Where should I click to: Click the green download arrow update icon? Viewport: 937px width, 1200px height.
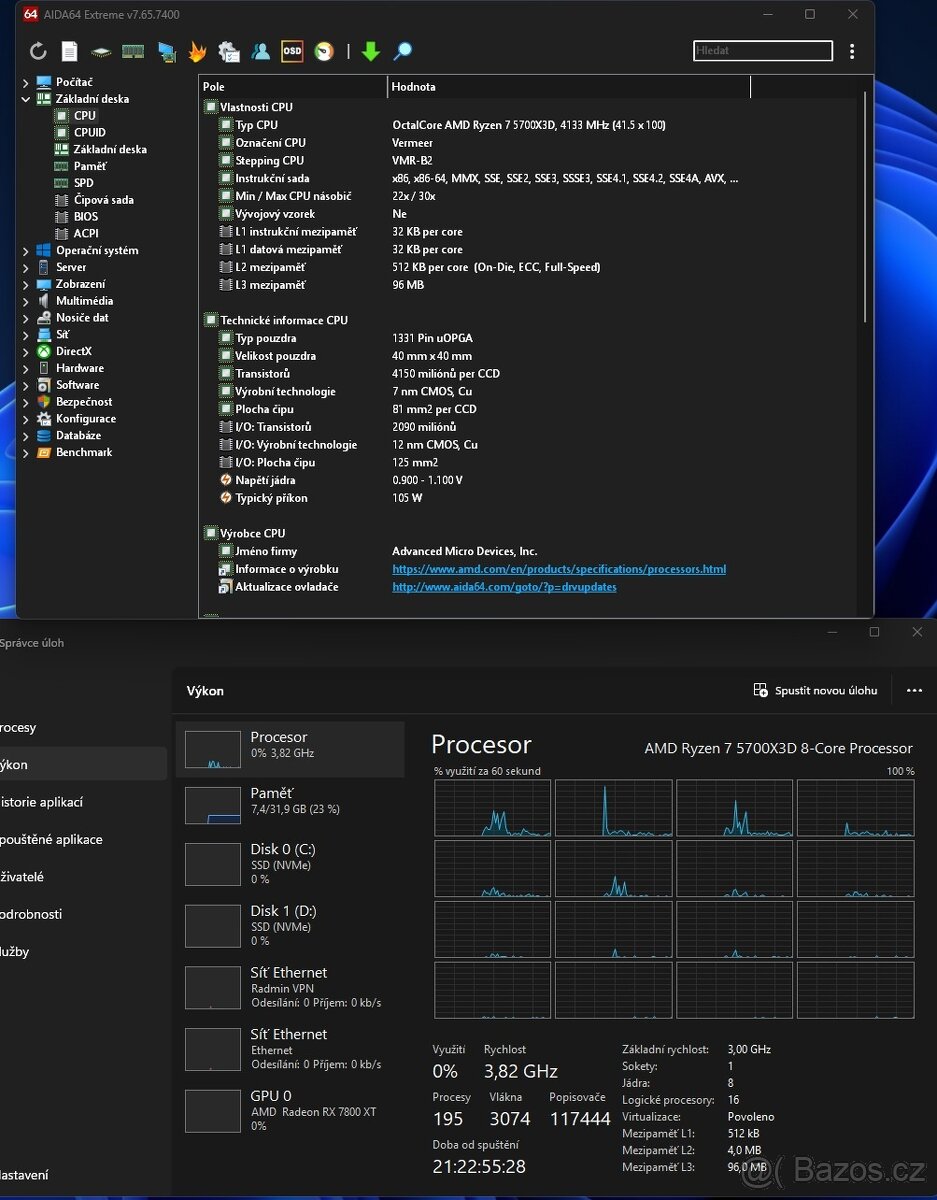pyautogui.click(x=371, y=51)
